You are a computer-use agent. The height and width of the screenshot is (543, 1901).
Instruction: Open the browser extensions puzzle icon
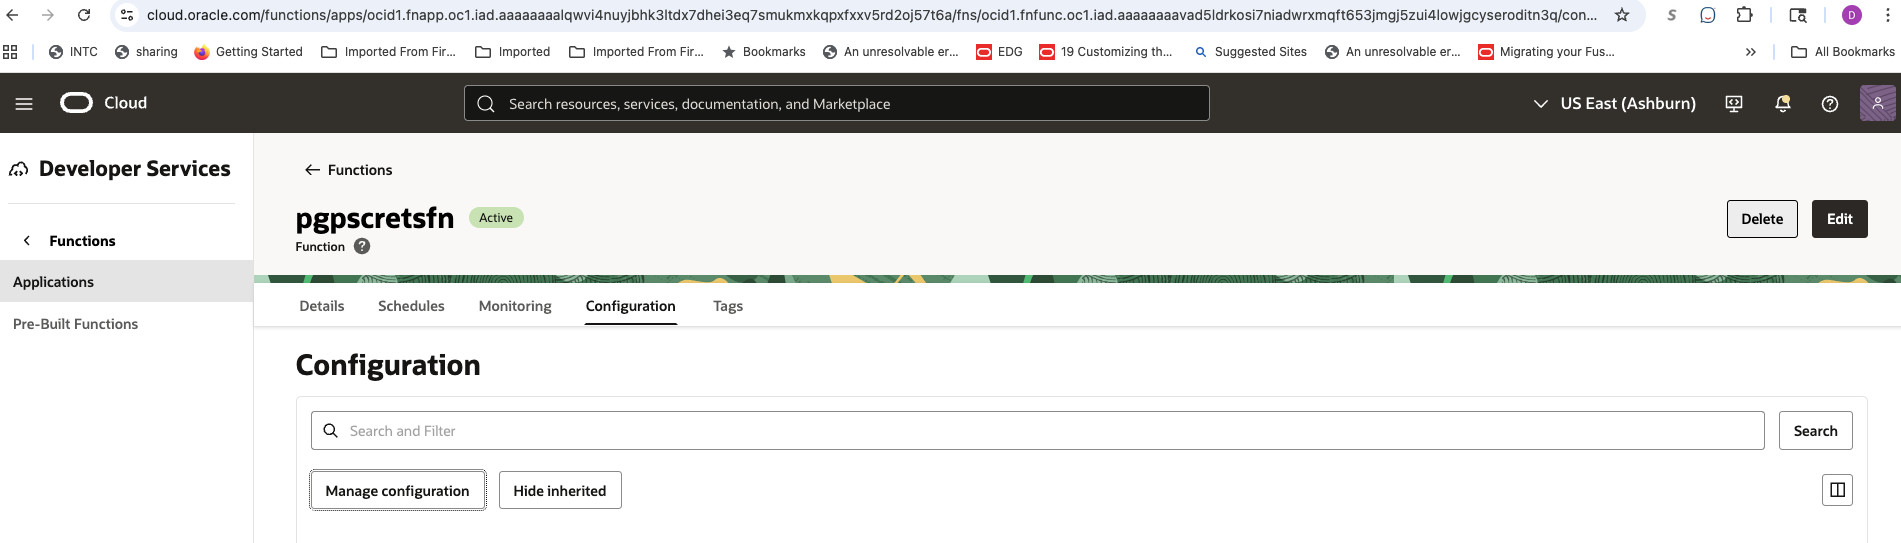[x=1744, y=15]
